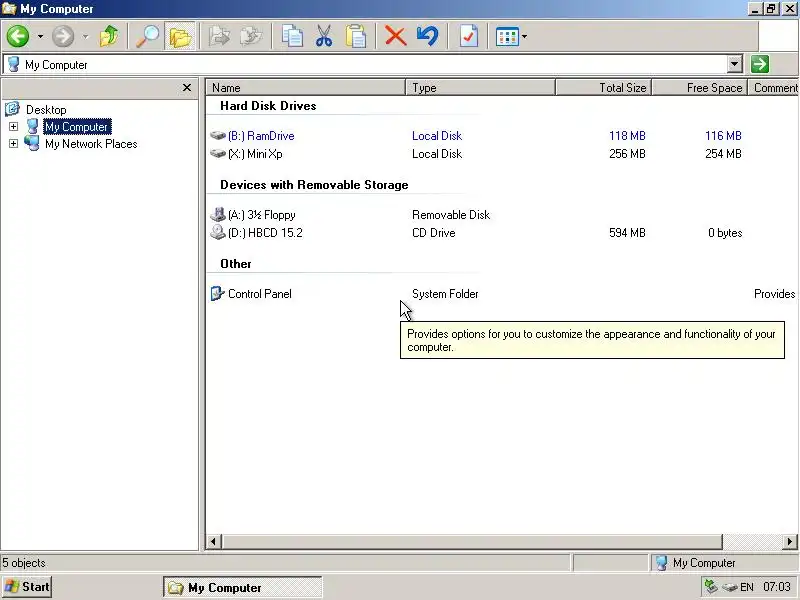Sort by the Type column header

[x=480, y=88]
